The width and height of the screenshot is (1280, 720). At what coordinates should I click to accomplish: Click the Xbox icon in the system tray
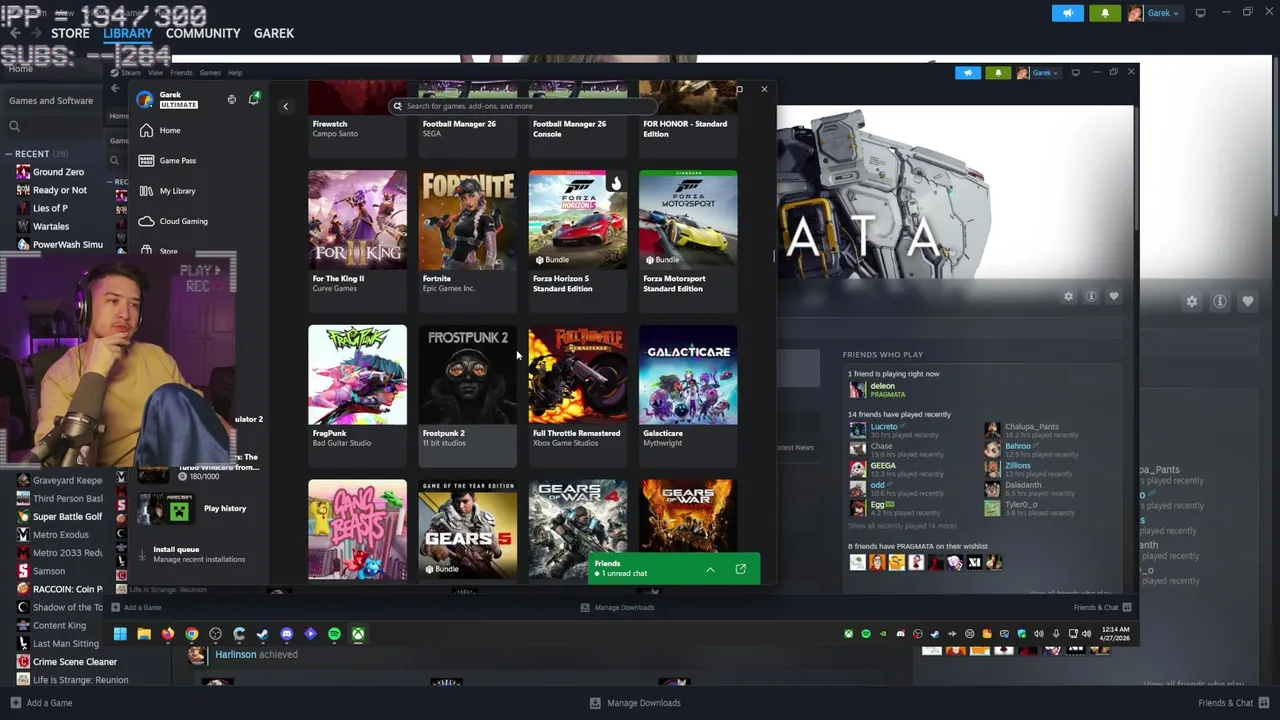point(848,634)
